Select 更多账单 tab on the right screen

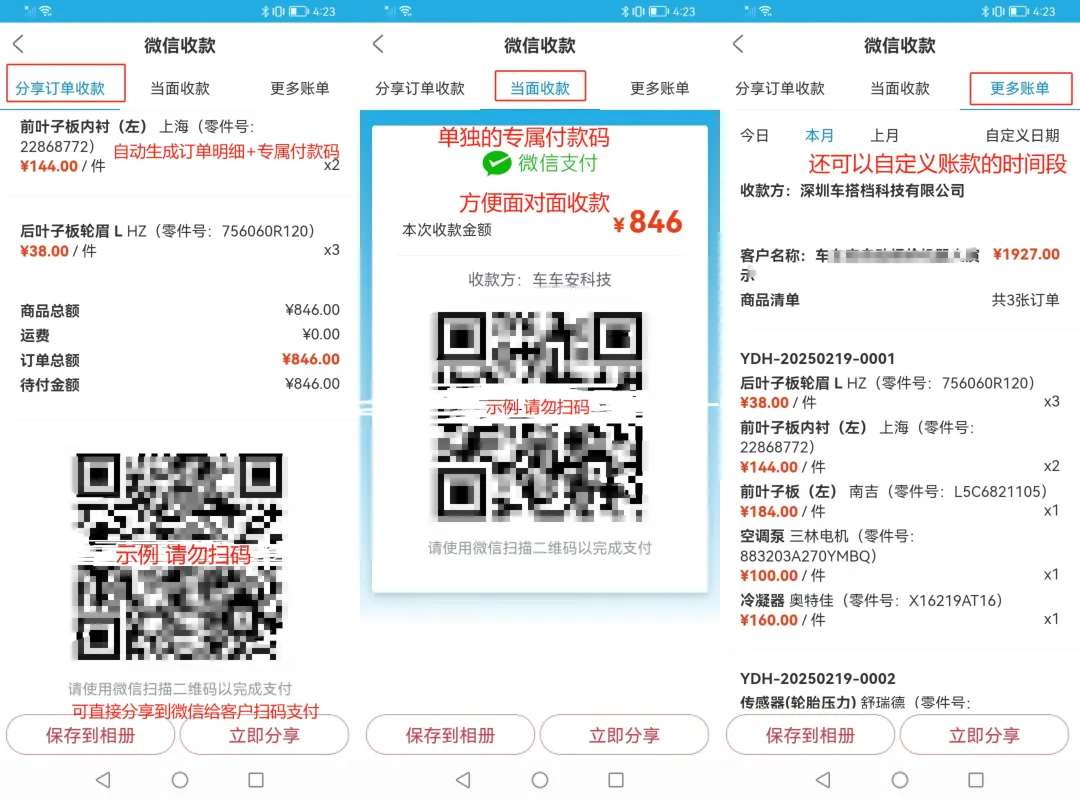point(1020,88)
